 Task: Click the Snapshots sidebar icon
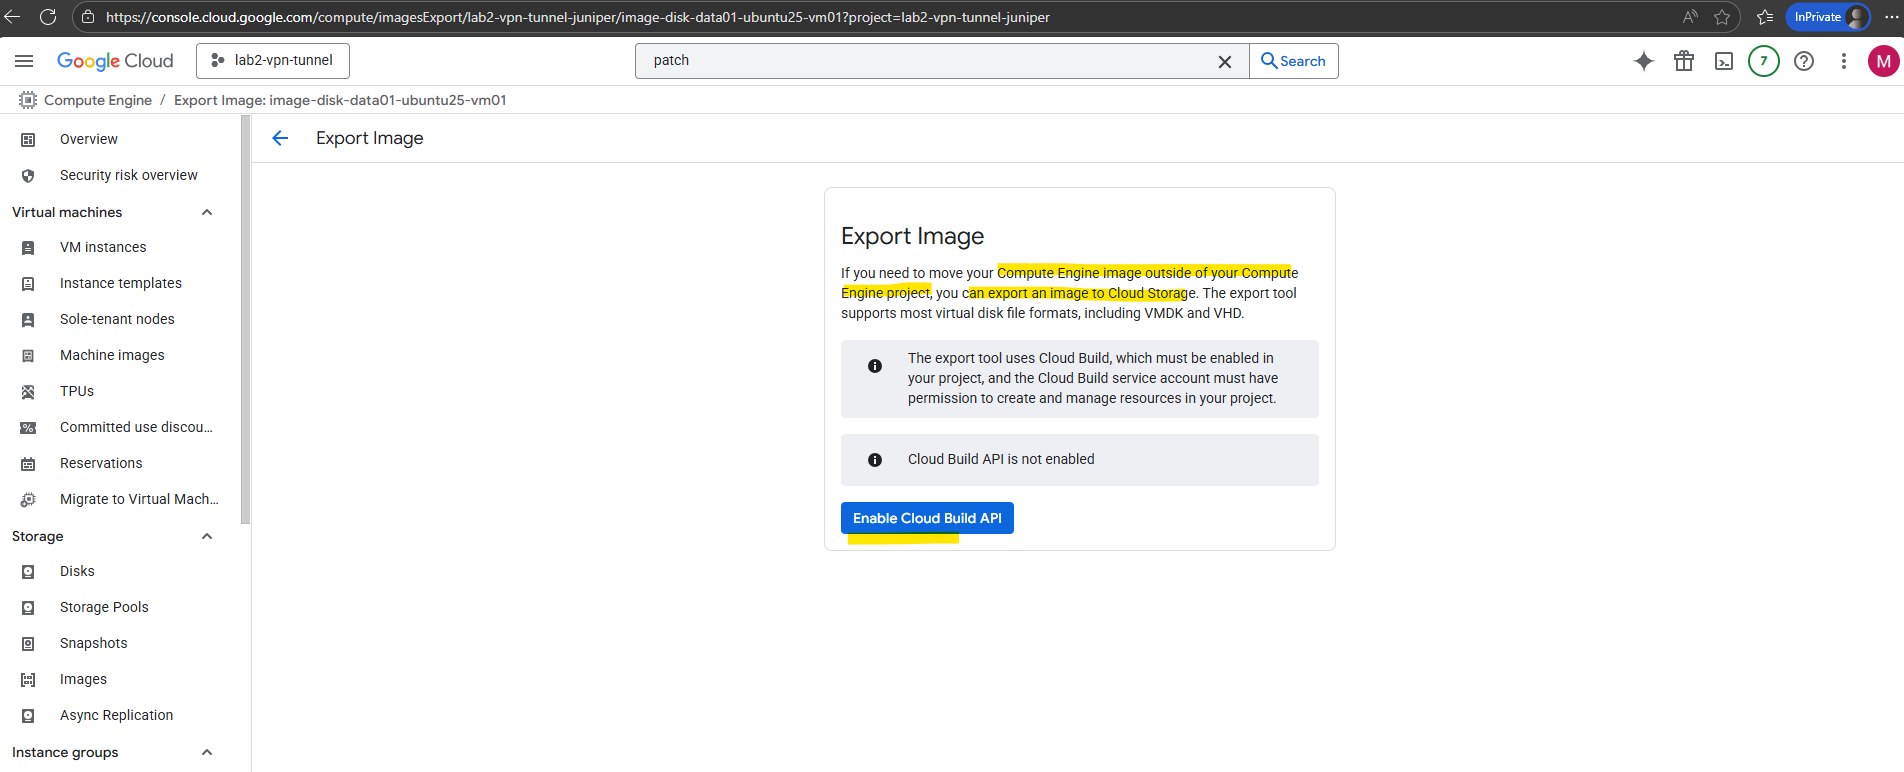point(28,644)
